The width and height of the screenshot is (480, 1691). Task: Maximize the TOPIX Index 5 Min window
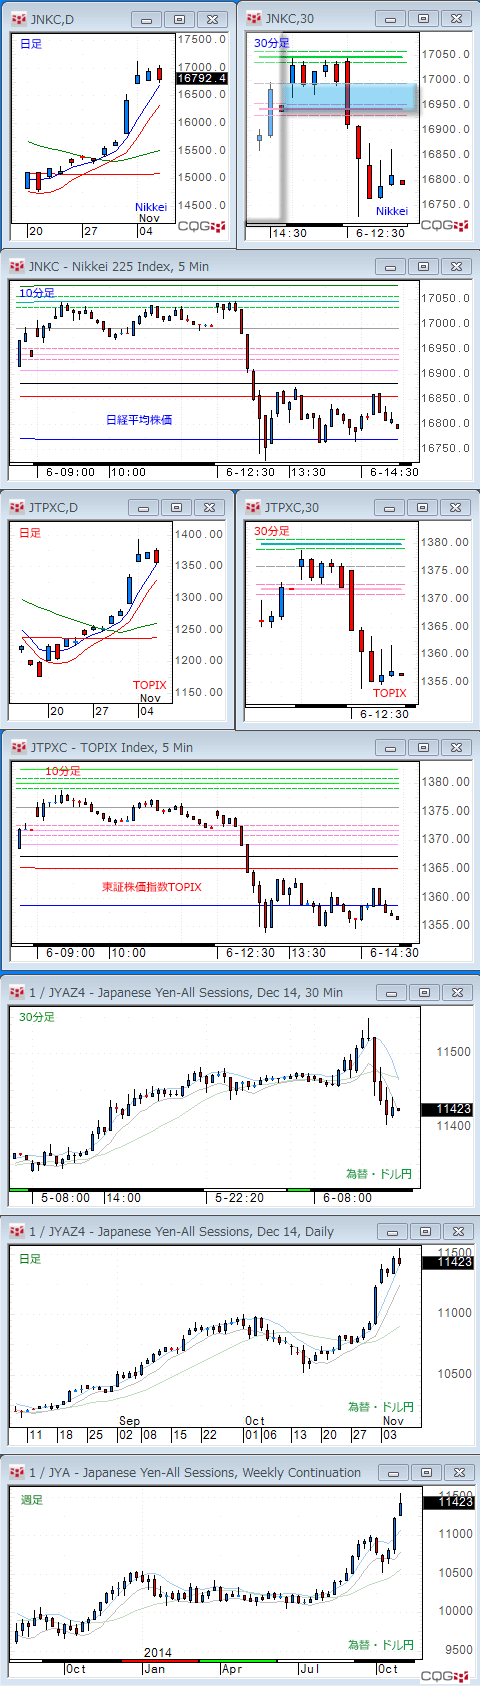coord(423,748)
